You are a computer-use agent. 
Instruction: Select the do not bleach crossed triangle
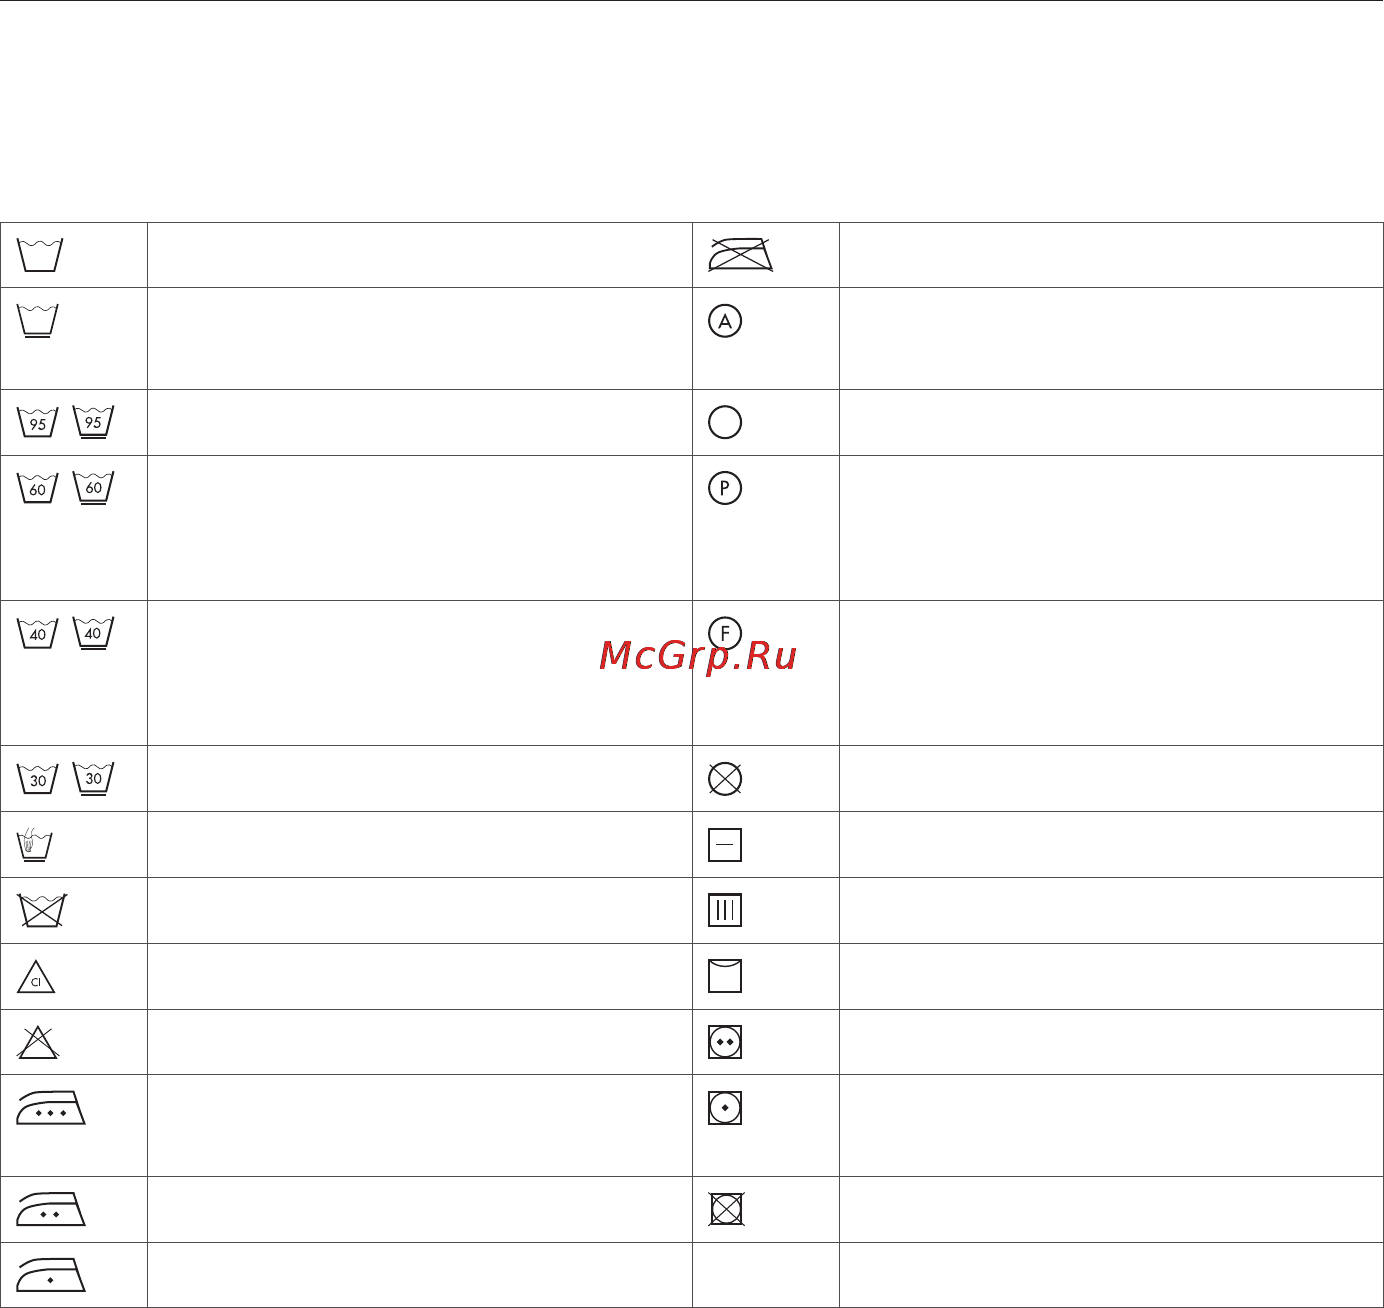pos(38,1042)
